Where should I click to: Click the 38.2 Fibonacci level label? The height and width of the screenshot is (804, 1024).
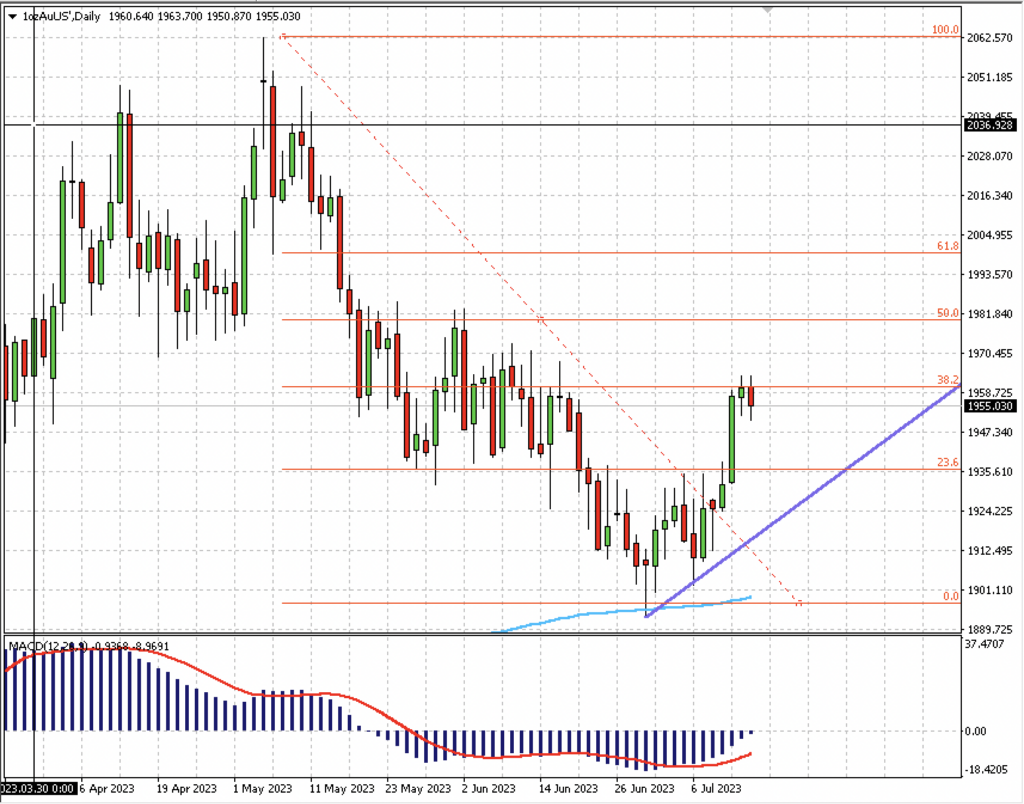(948, 379)
